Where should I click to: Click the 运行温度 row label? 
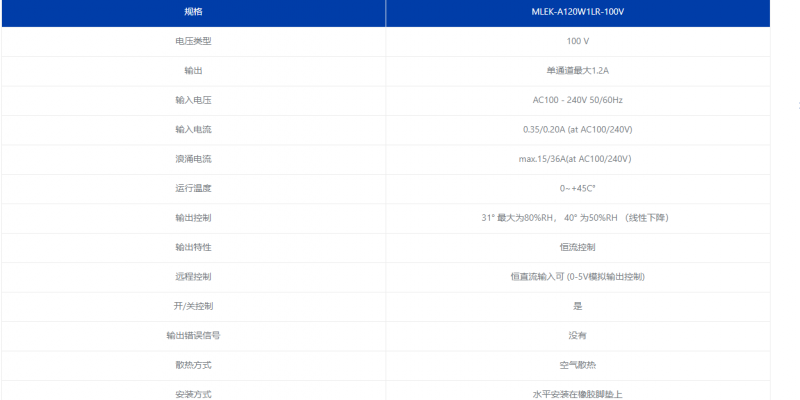point(193,189)
